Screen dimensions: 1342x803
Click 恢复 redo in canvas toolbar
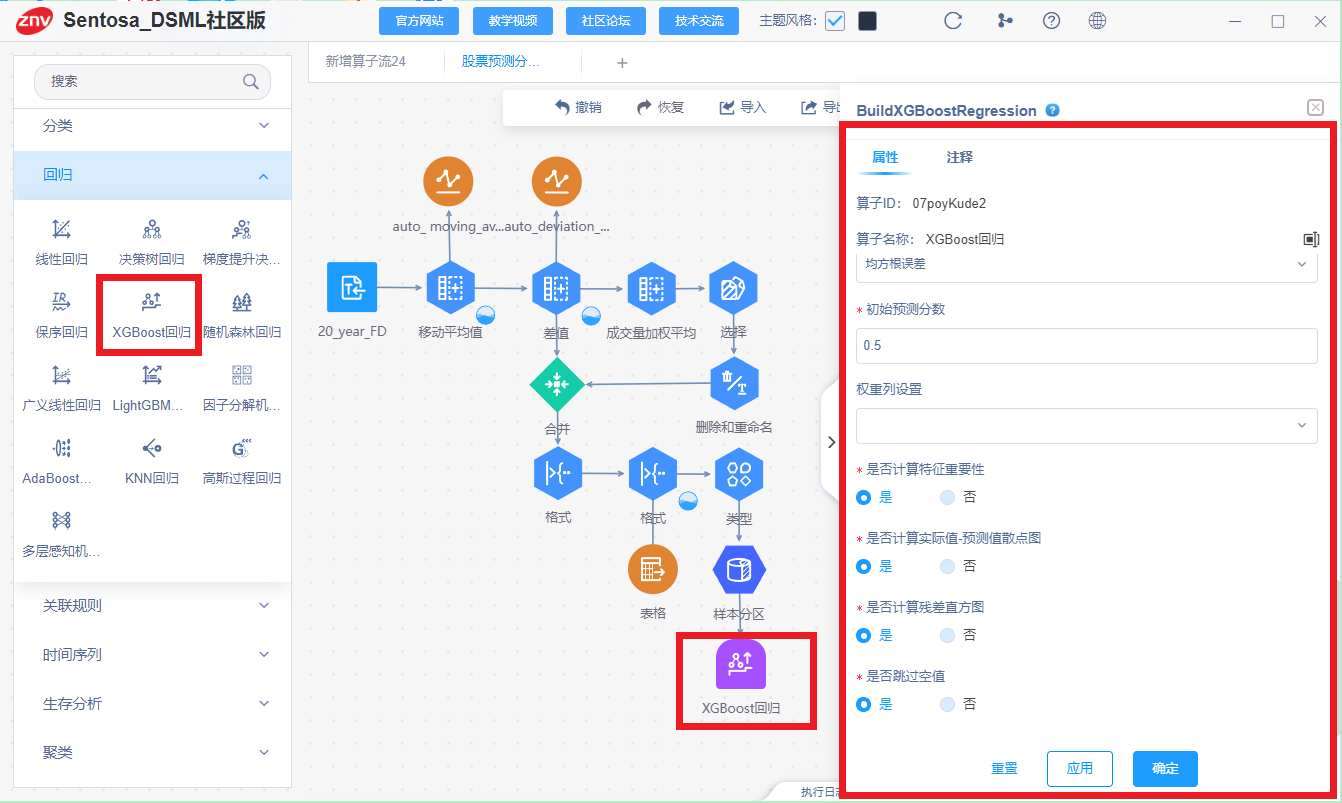[x=660, y=107]
